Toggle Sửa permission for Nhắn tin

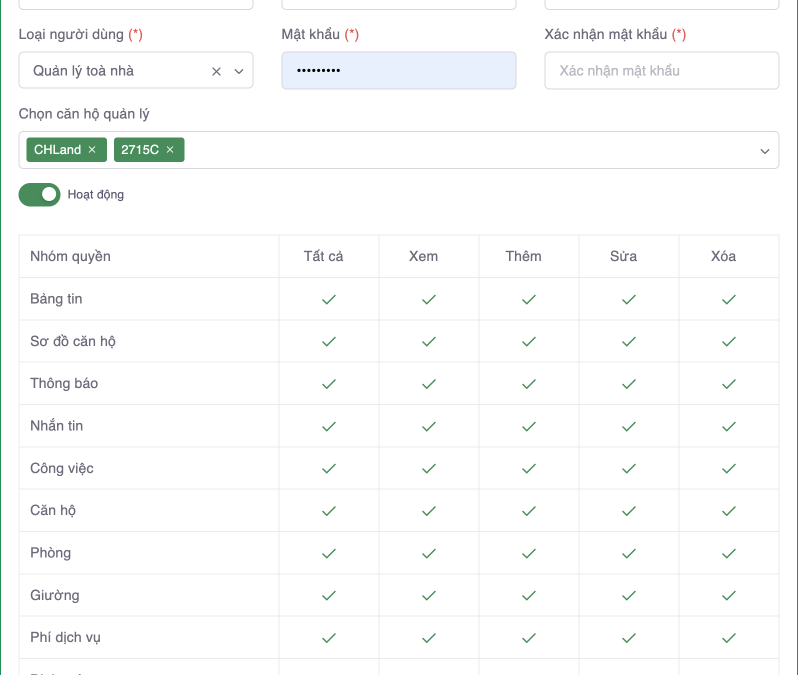click(x=629, y=426)
